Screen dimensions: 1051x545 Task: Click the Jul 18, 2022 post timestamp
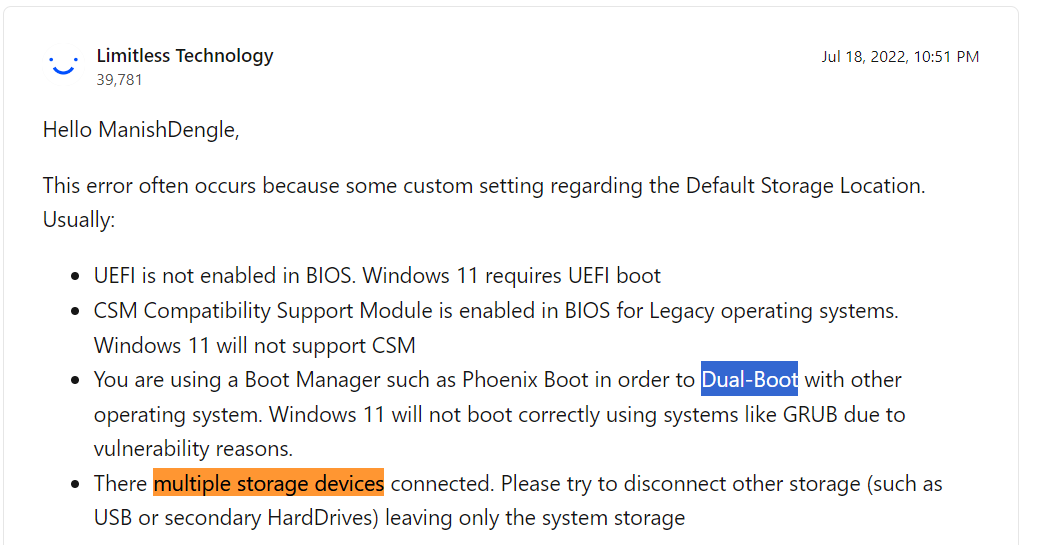900,57
